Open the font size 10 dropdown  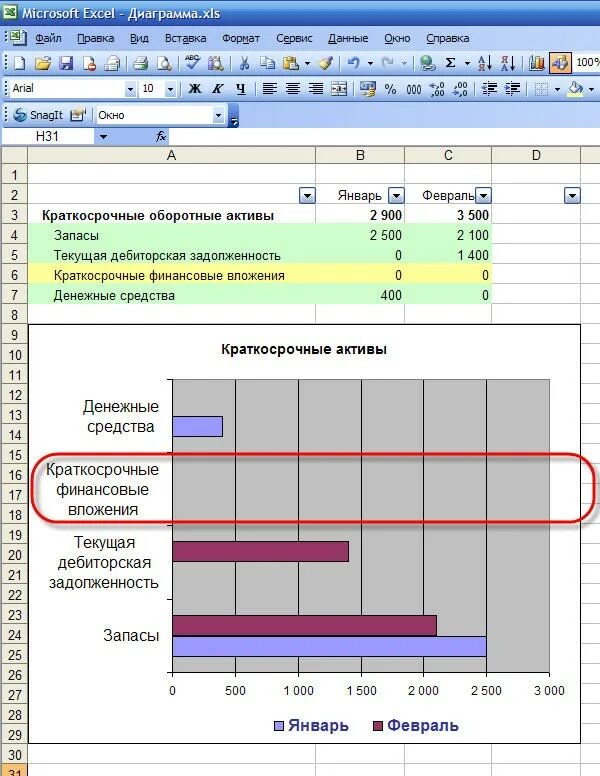coord(170,90)
